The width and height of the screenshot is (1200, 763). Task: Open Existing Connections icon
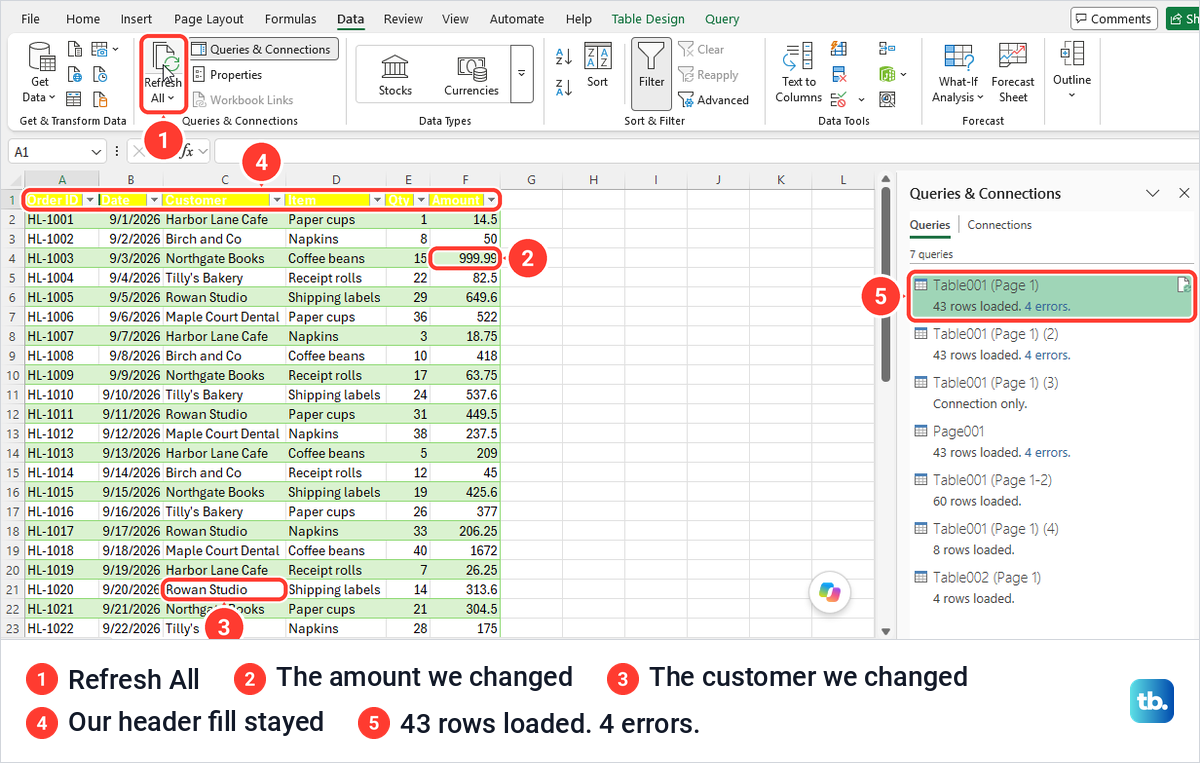[99, 99]
